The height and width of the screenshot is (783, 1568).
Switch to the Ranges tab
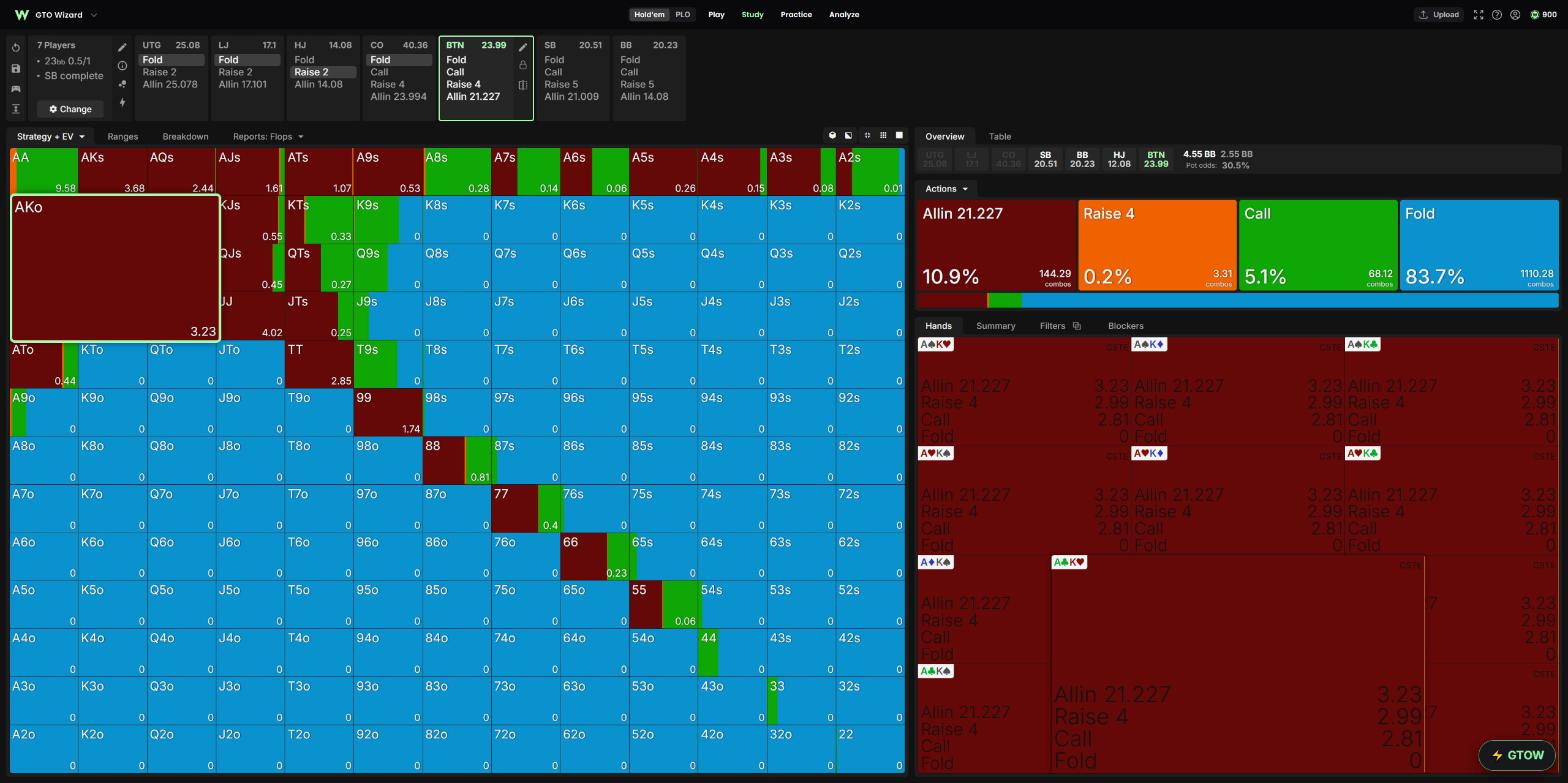(x=122, y=136)
